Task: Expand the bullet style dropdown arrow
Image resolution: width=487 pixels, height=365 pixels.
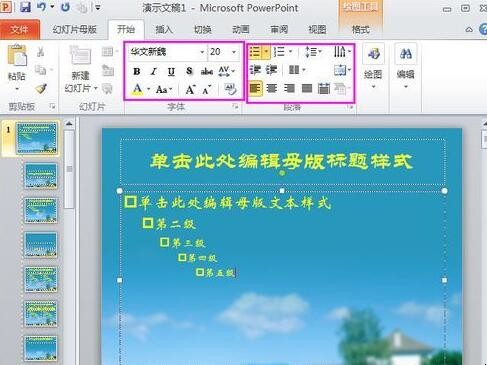Action: click(x=266, y=52)
